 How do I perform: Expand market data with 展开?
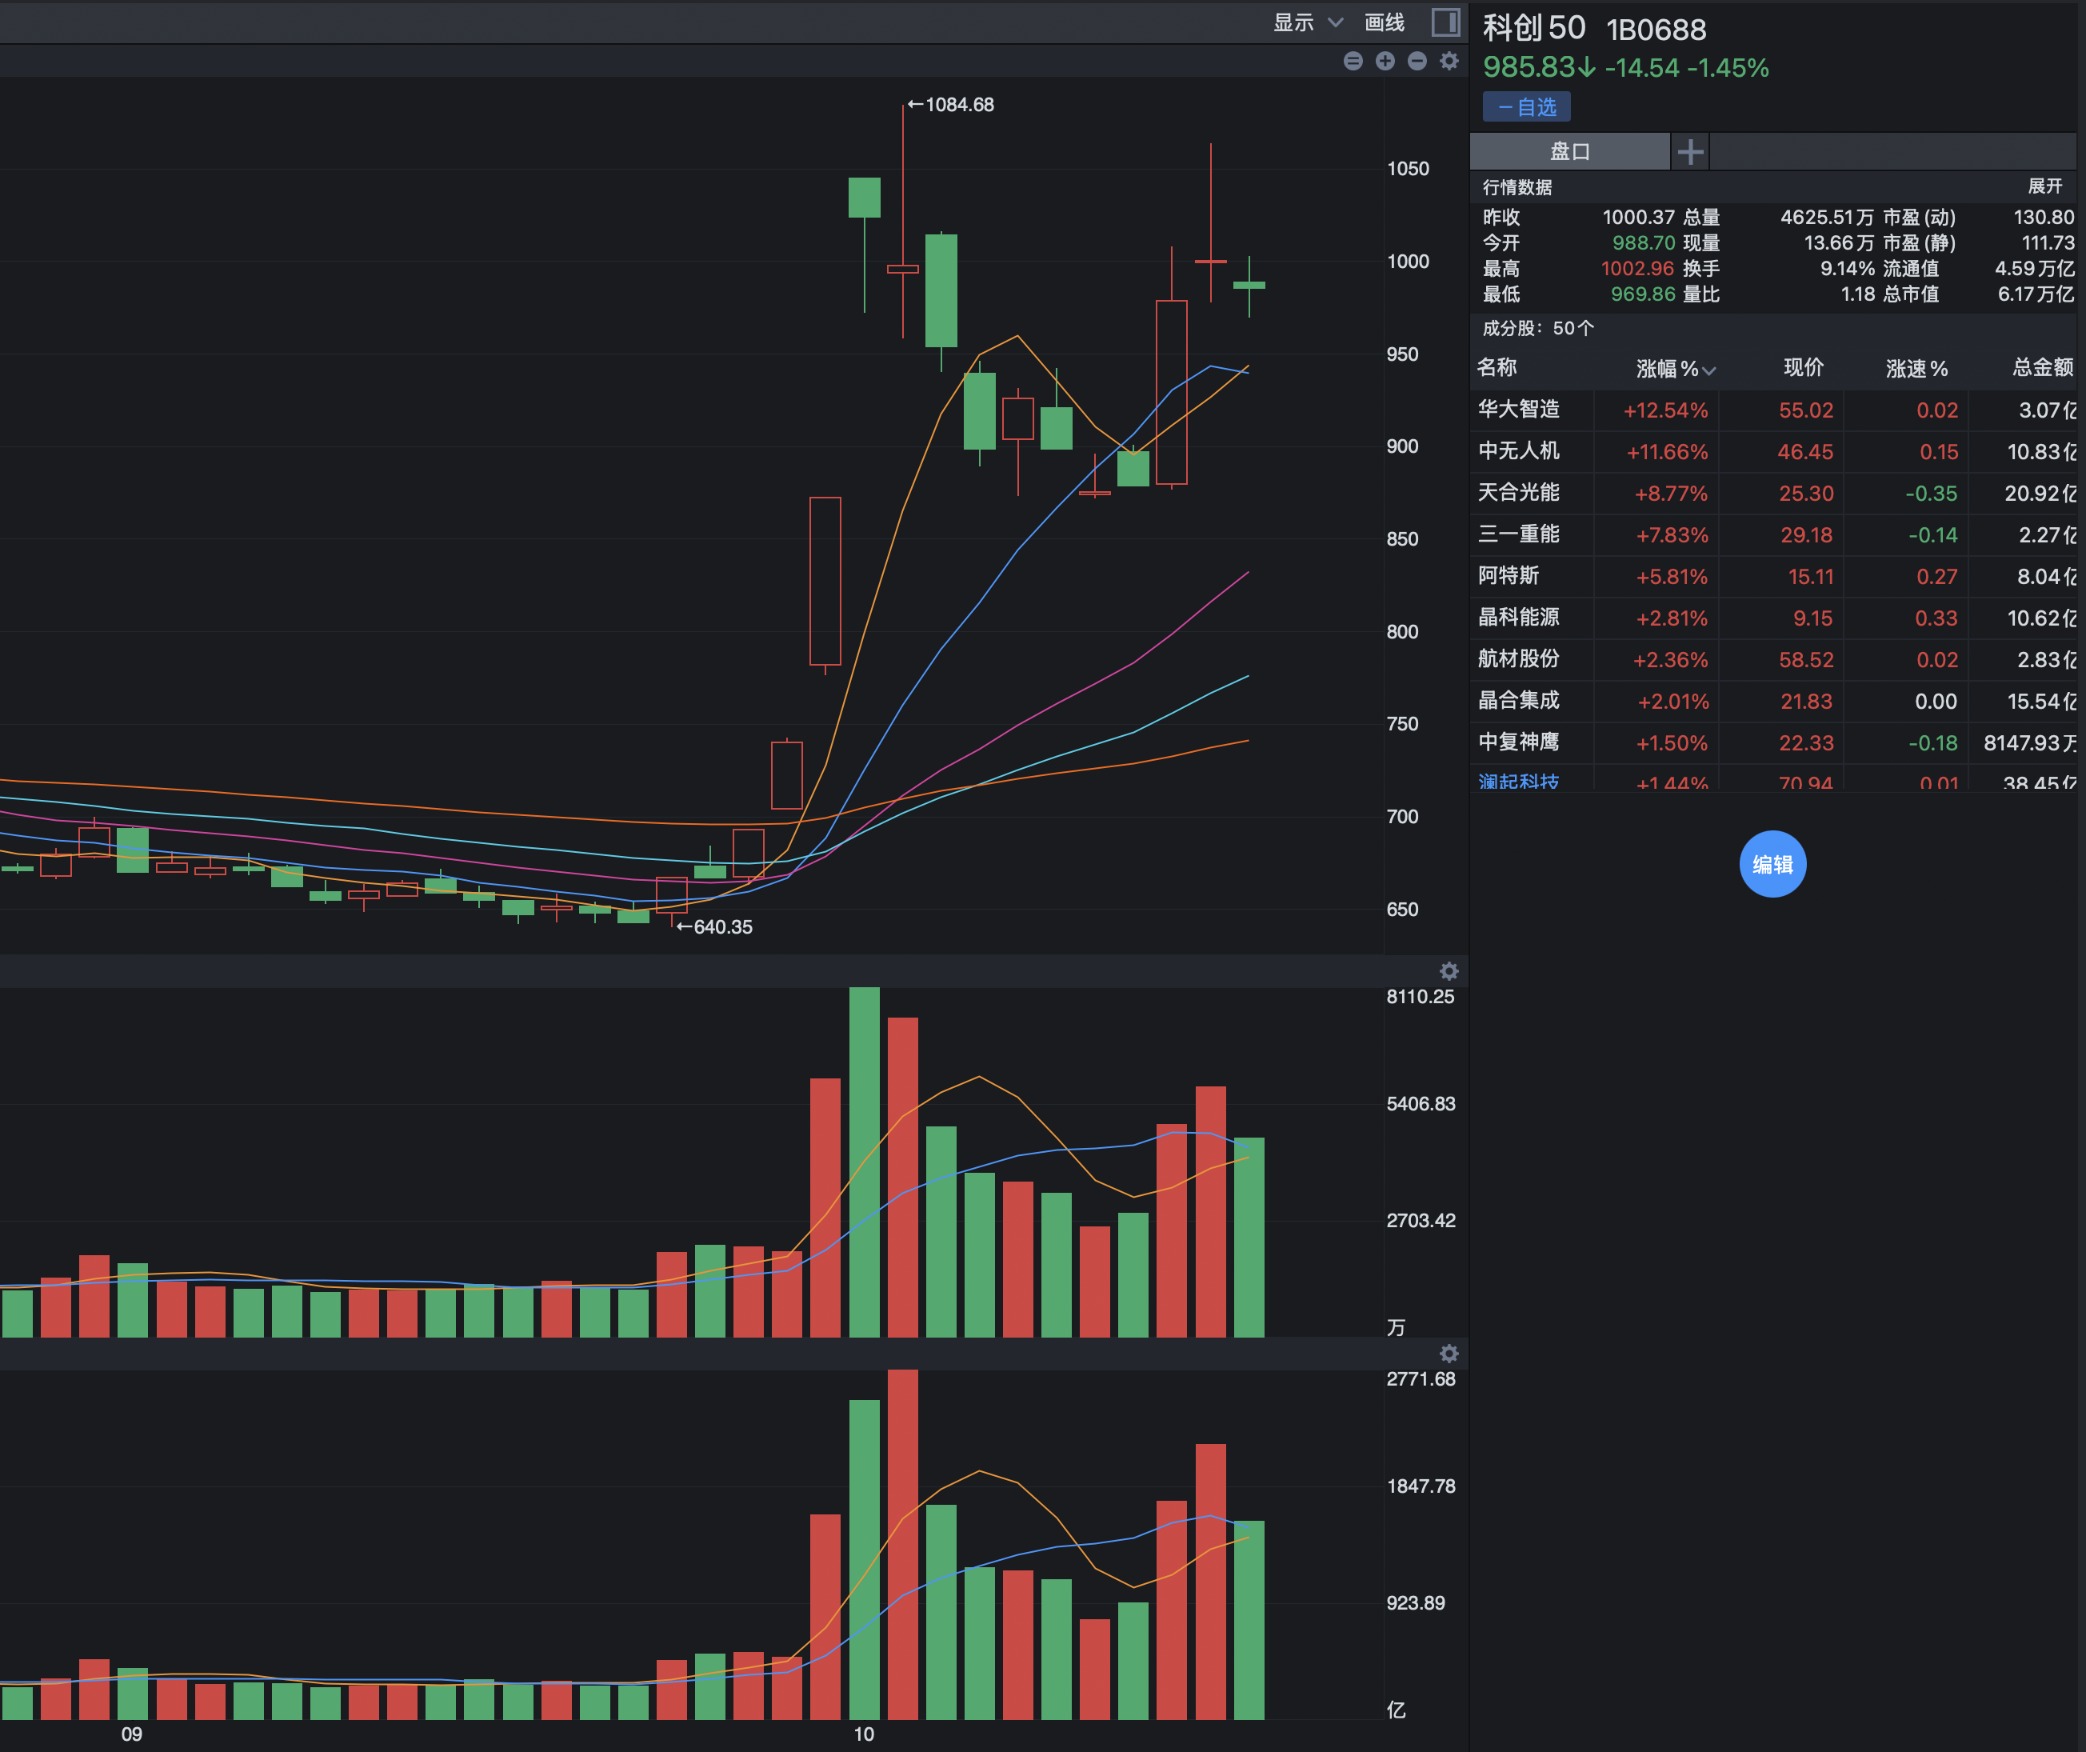click(2045, 186)
